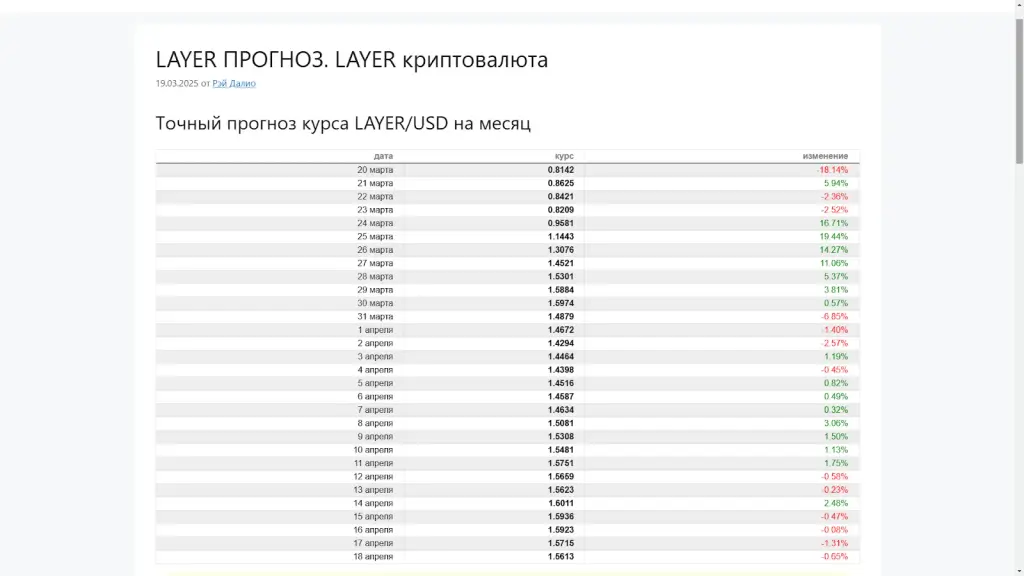Click the page title 'LAYER ПРОГНОЗ. LAYER криптовалюта'
The width and height of the screenshot is (1024, 576).
(x=351, y=59)
